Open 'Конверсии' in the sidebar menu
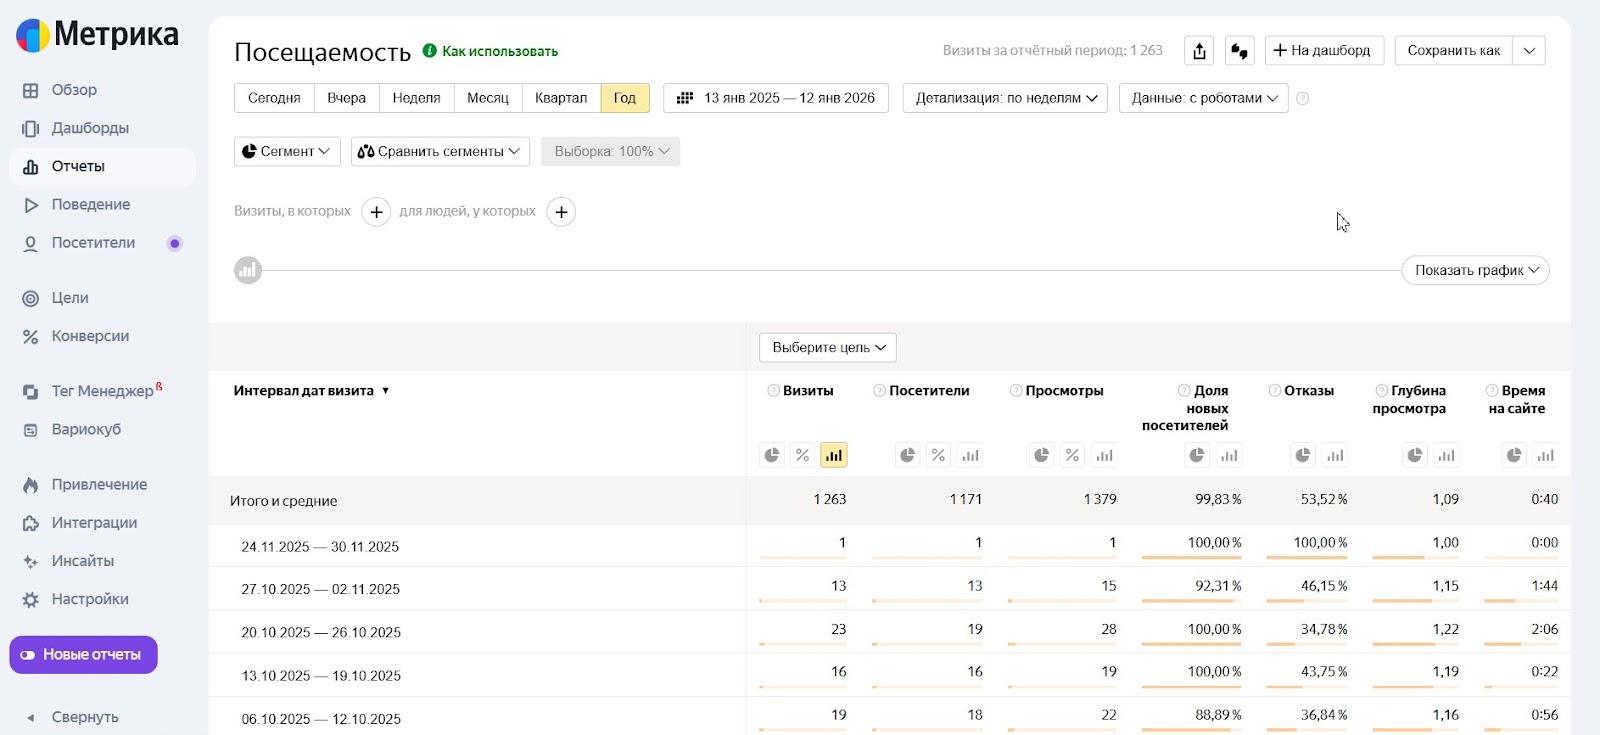The height and width of the screenshot is (735, 1600). click(90, 336)
